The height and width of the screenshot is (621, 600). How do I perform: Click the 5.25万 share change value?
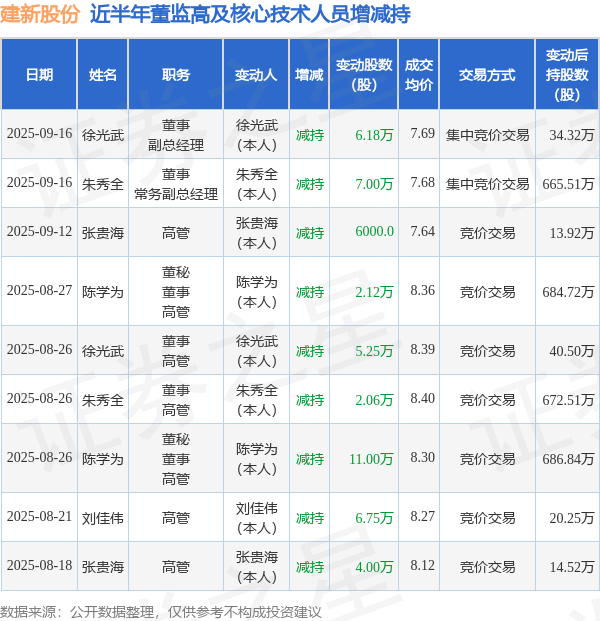pyautogui.click(x=374, y=351)
